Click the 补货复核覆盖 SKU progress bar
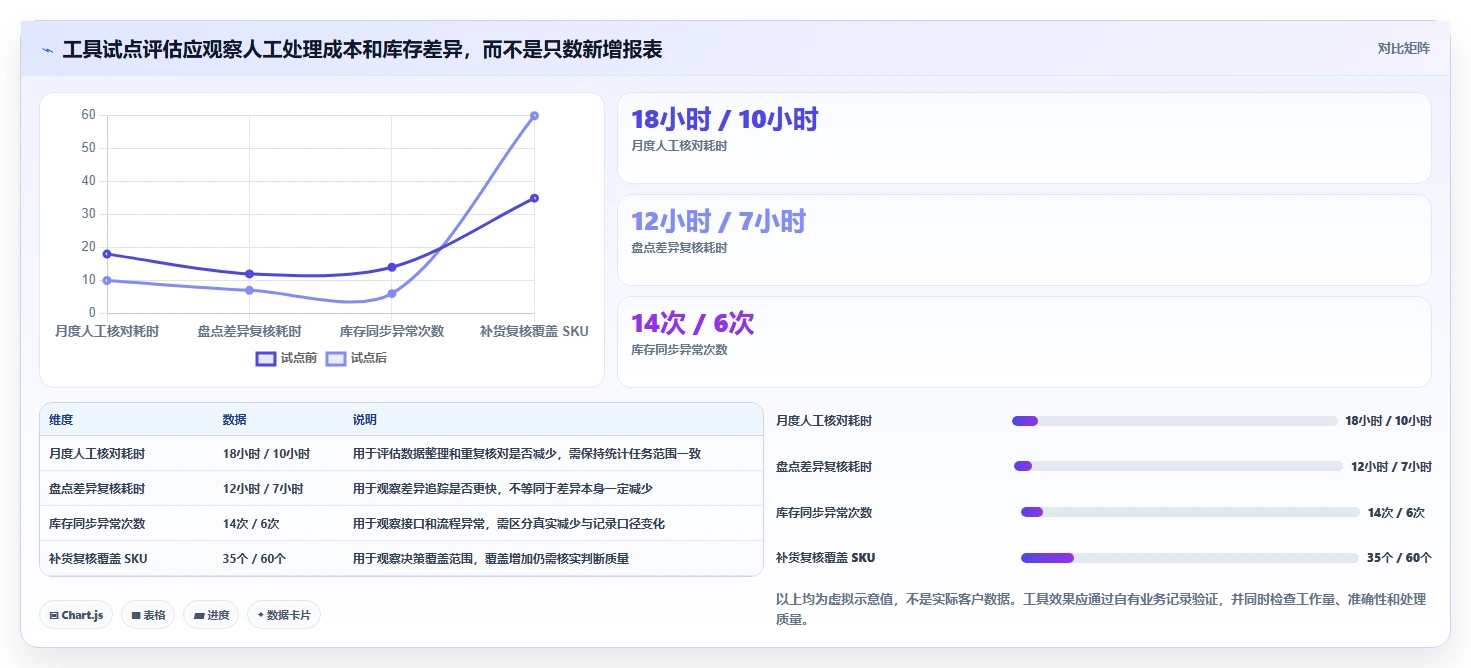The width and height of the screenshot is (1471, 668). 1190,557
